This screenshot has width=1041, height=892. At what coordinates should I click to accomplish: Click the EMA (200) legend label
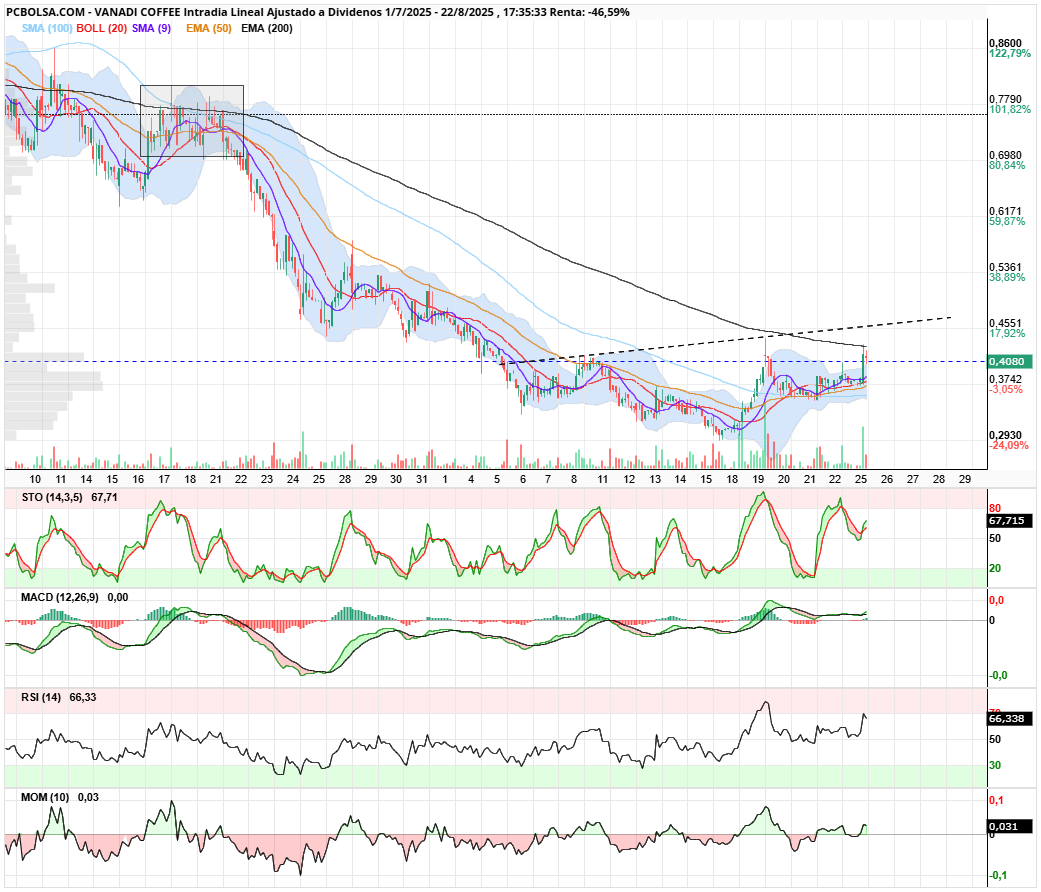coord(267,29)
